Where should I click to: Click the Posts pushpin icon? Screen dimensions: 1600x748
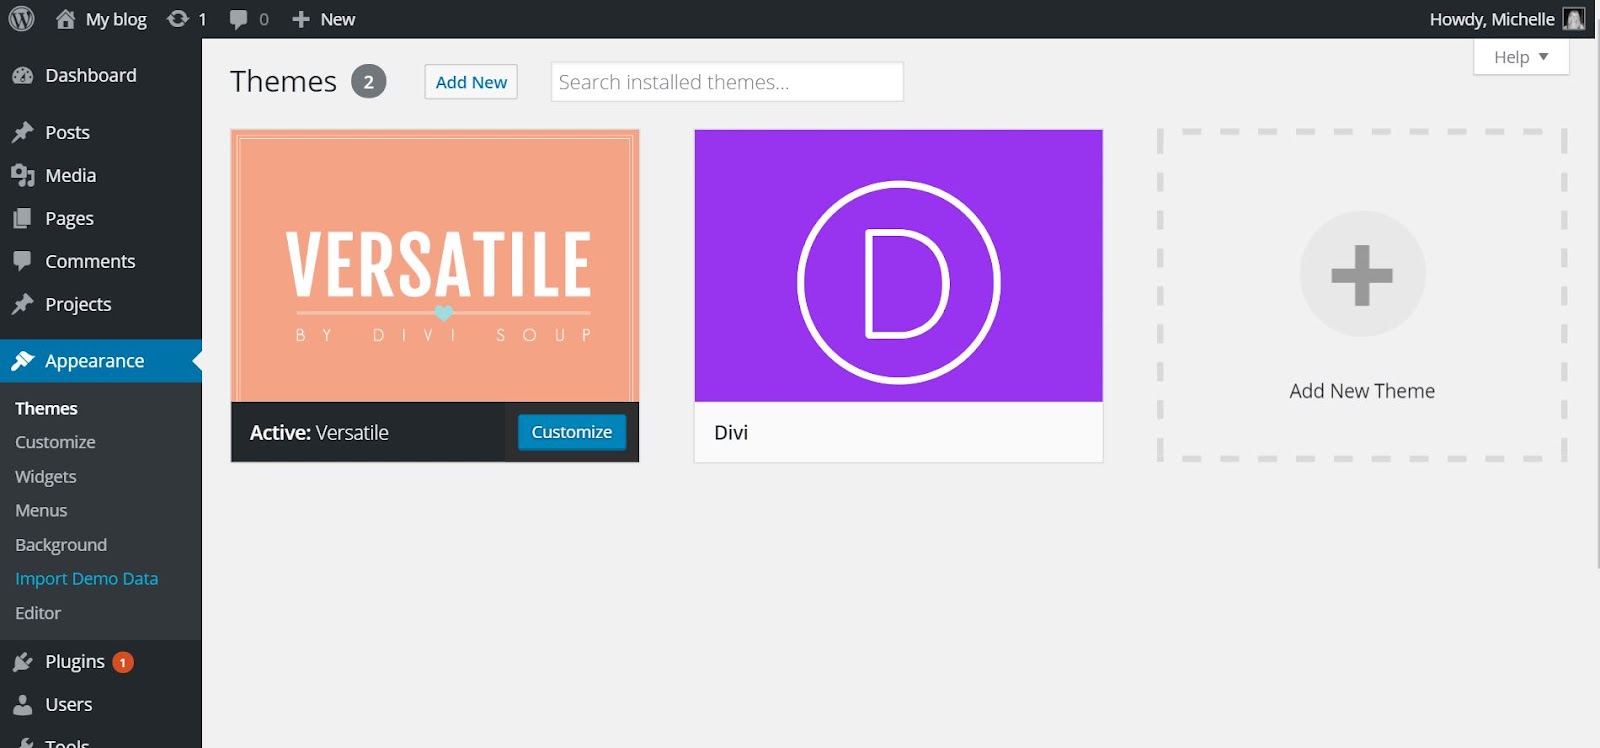[23, 132]
